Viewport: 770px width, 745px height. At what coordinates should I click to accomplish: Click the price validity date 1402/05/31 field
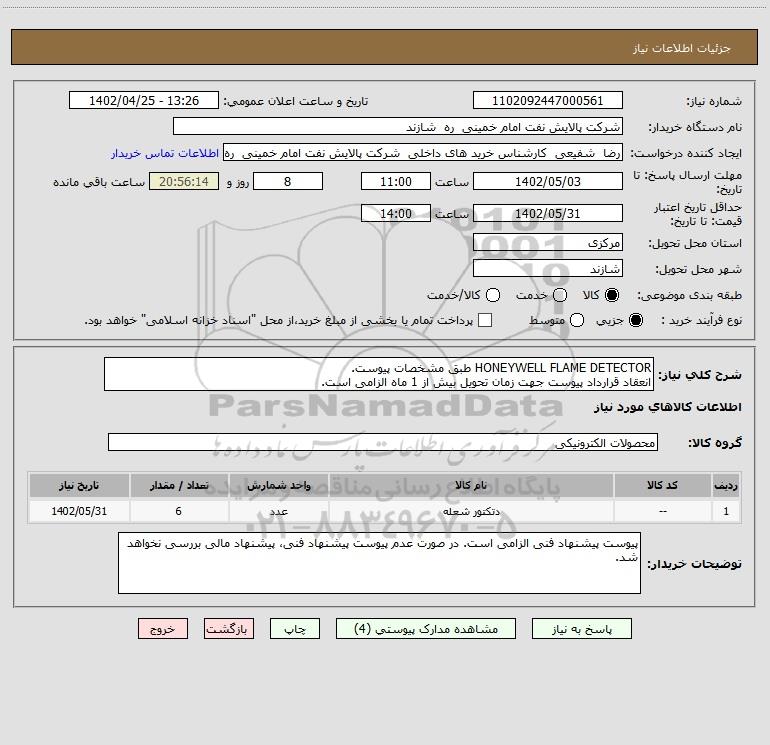[548, 213]
